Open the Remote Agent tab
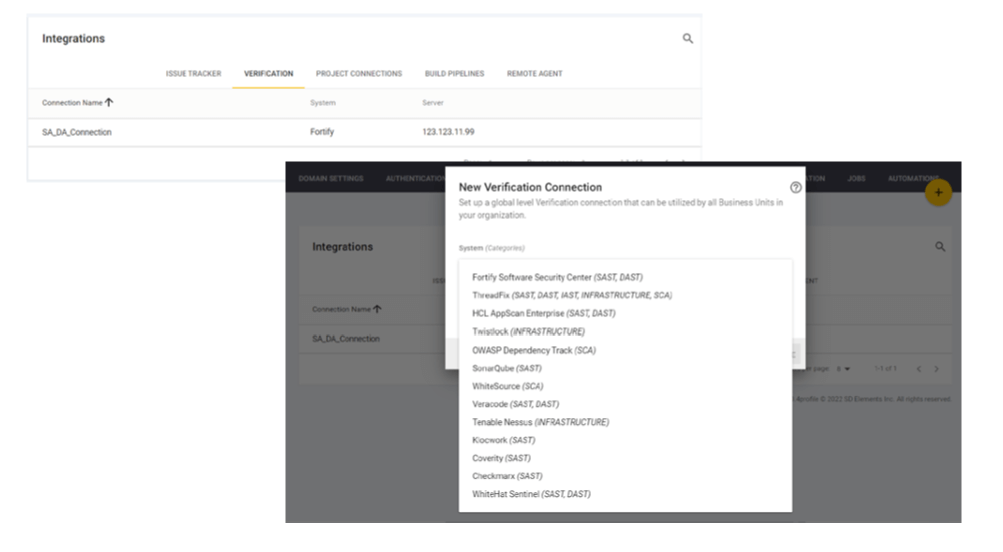The image size is (1003, 552). [x=535, y=74]
